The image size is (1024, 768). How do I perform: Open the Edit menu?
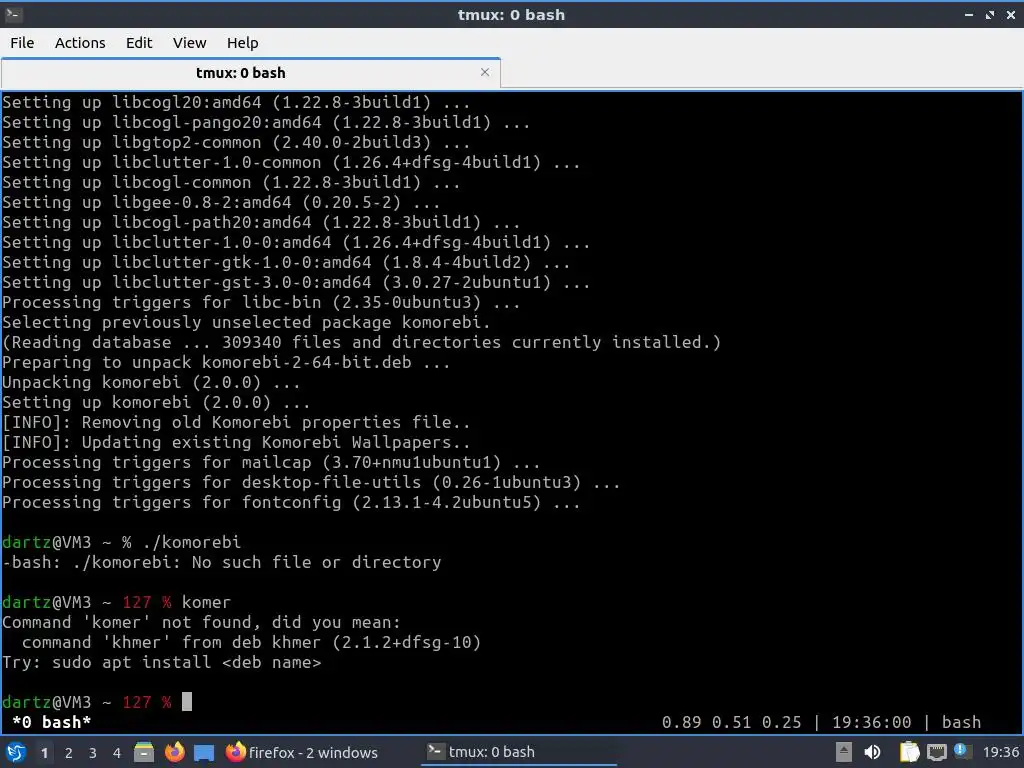click(138, 43)
